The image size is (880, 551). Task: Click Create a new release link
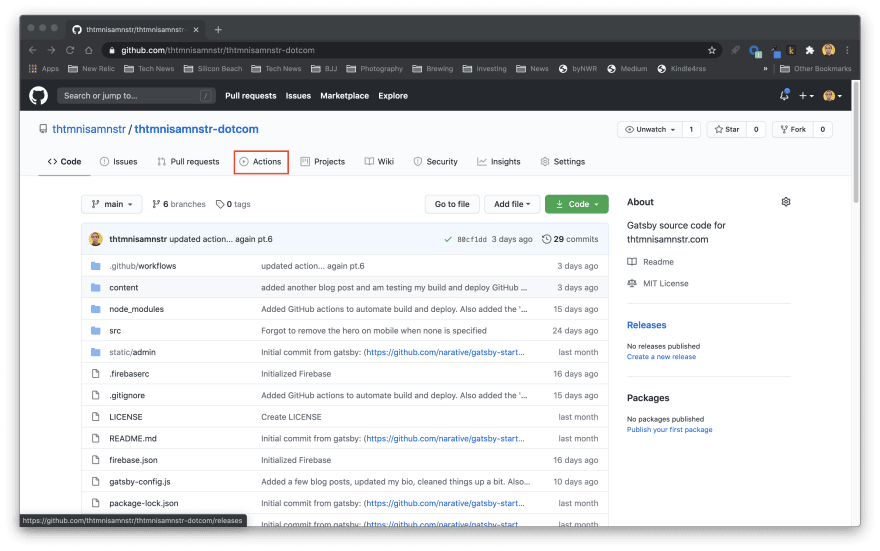[661, 357]
